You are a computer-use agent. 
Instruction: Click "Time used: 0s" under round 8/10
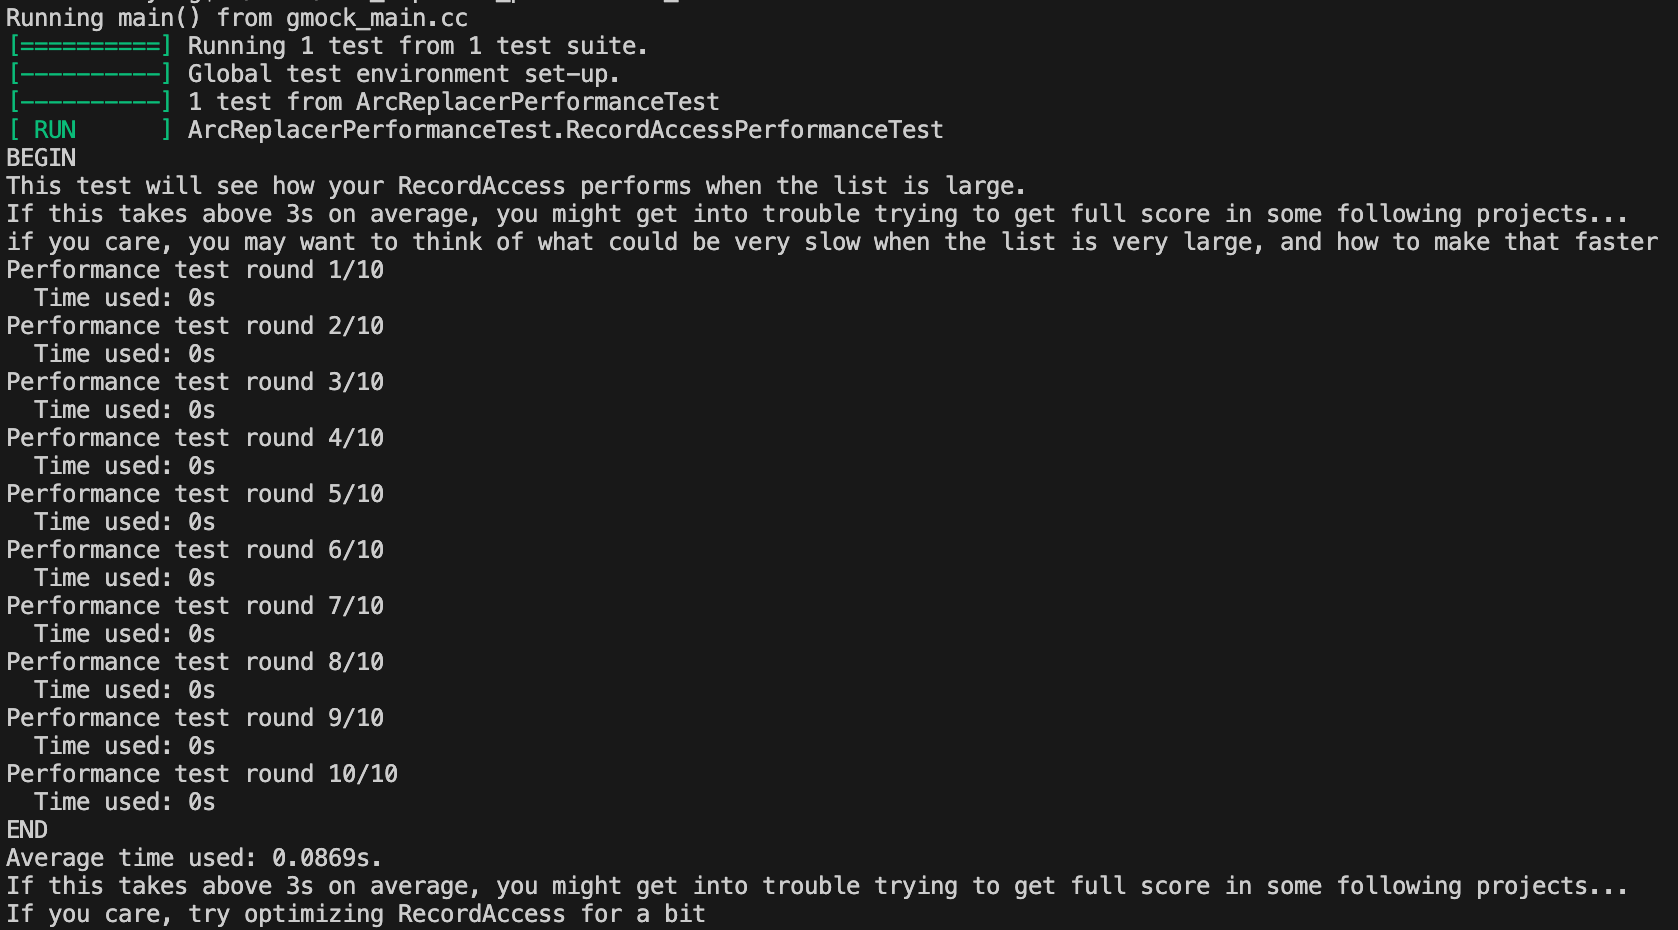pyautogui.click(x=125, y=690)
